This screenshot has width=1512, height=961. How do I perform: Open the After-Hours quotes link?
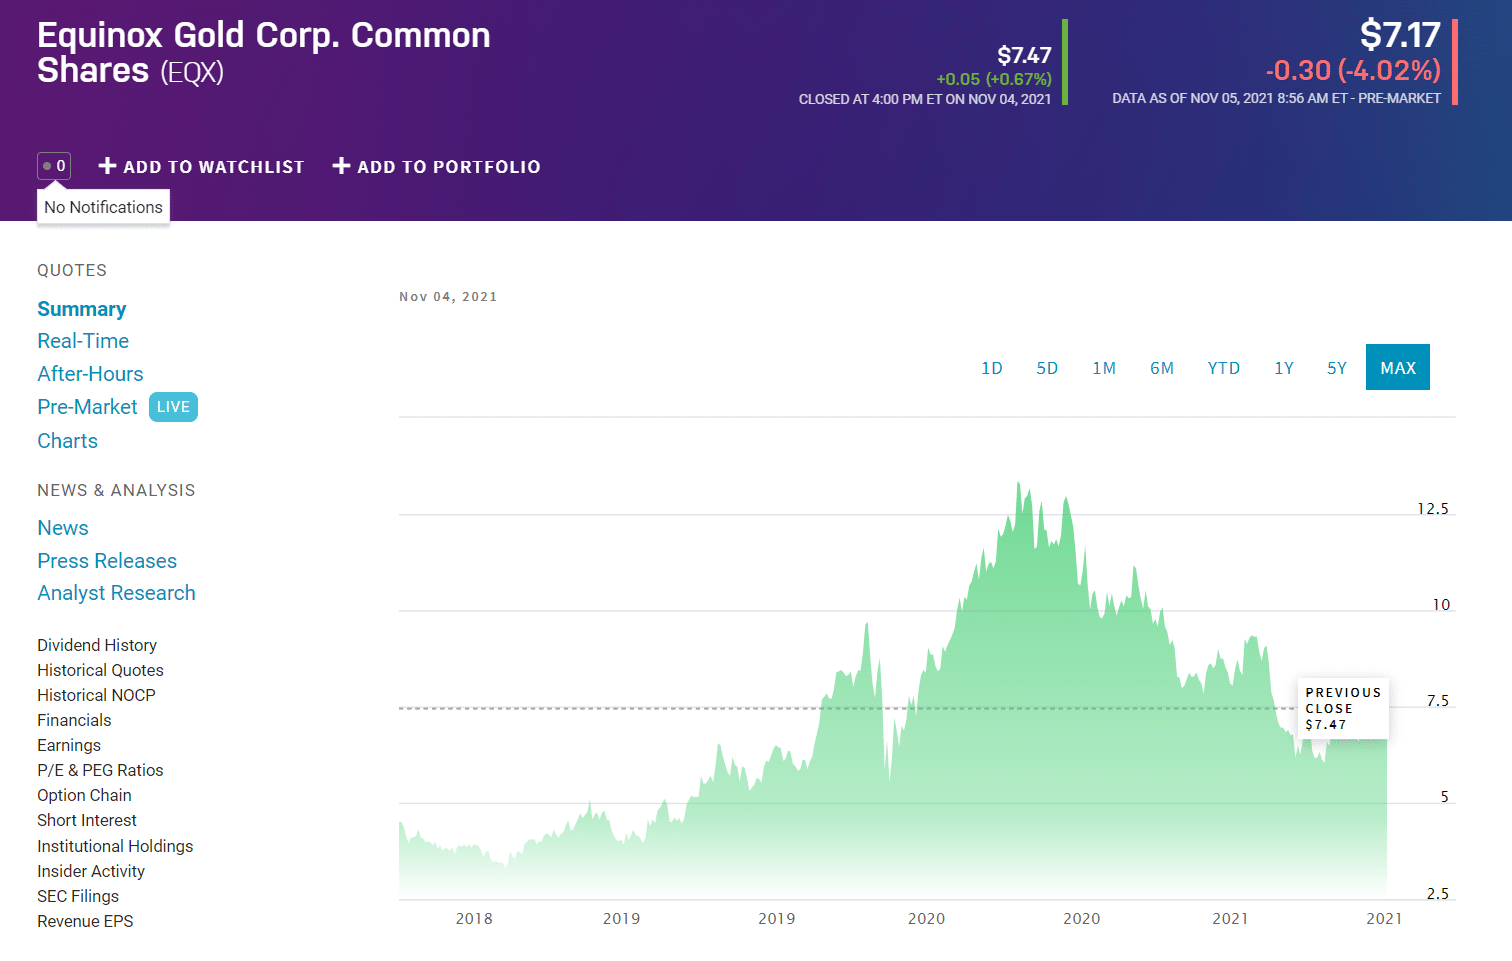pos(90,374)
